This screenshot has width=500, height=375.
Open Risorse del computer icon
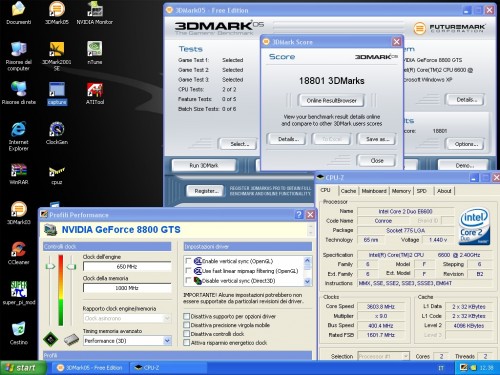(19, 56)
